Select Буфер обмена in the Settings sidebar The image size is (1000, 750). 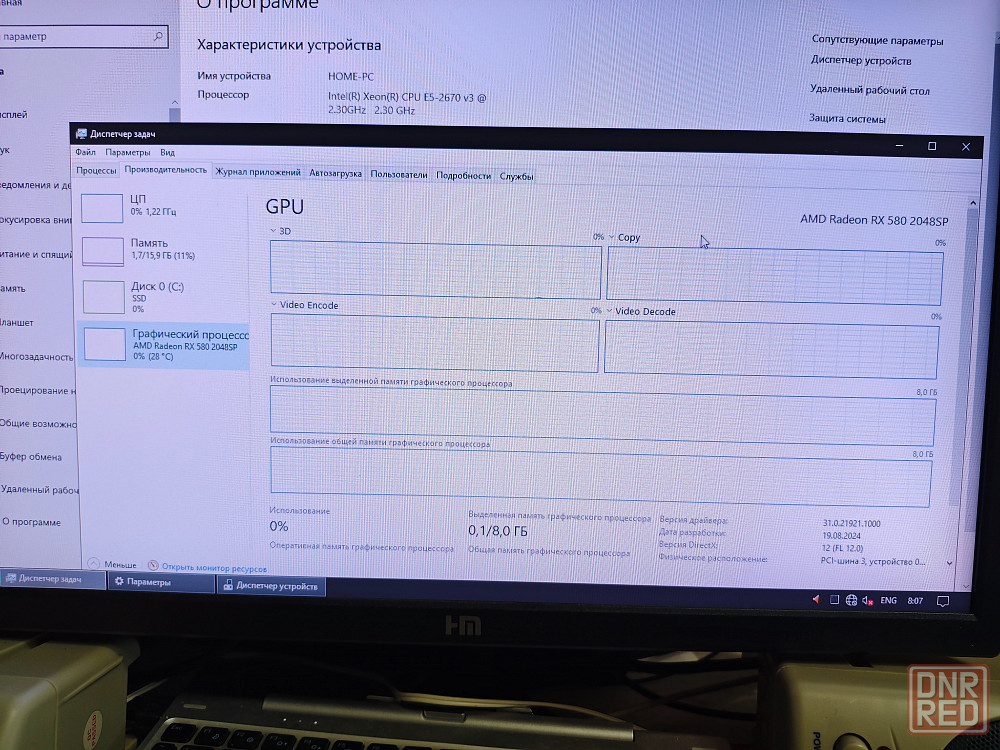click(x=31, y=457)
